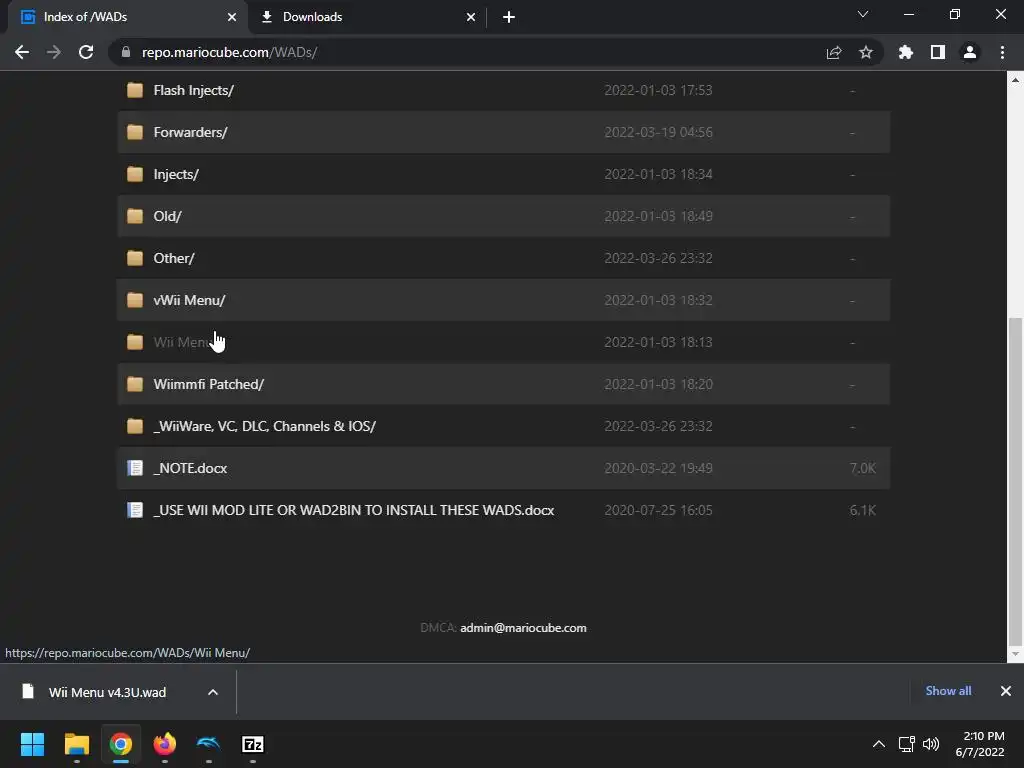Screen dimensions: 1024x768
Task: View site security lock info
Action: [125, 52]
